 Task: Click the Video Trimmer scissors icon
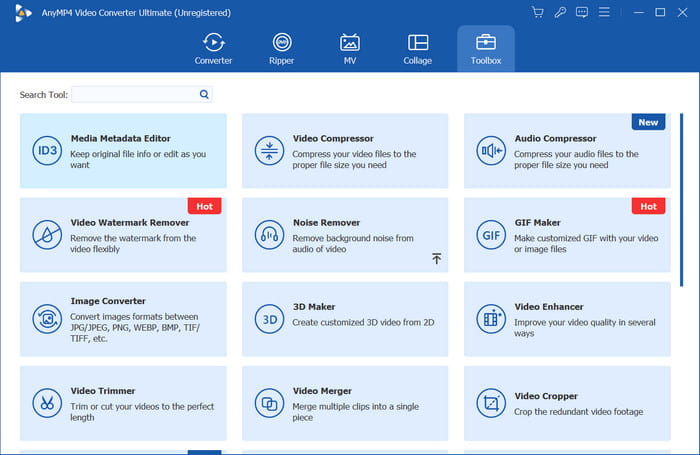(47, 403)
